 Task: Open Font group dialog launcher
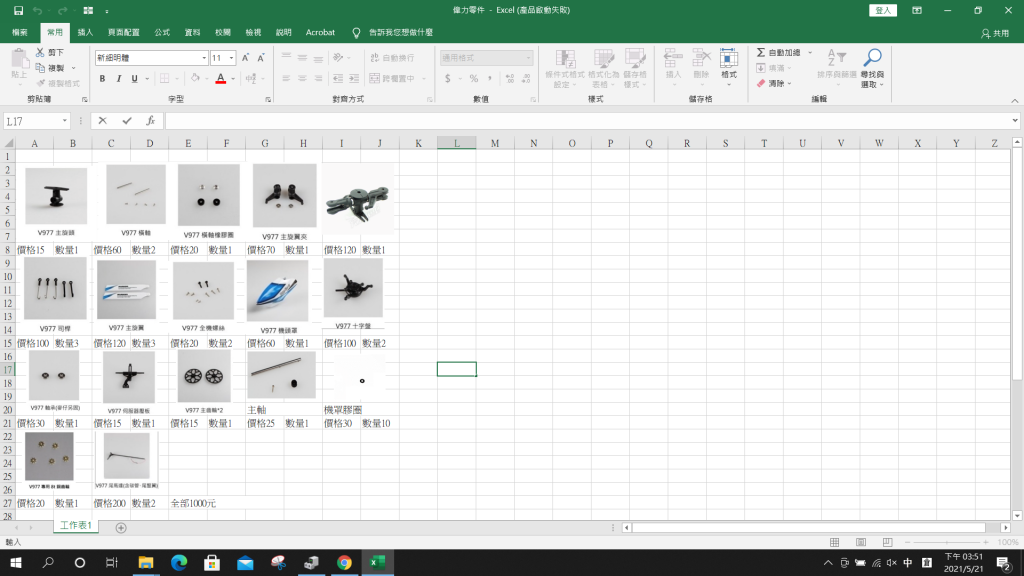[x=268, y=100]
